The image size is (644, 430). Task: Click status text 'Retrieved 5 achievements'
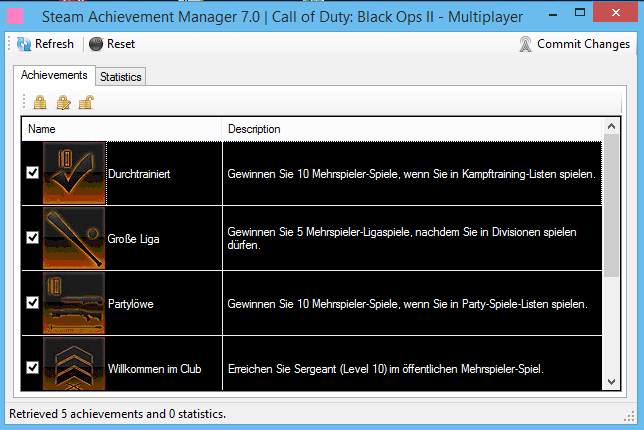117,414
